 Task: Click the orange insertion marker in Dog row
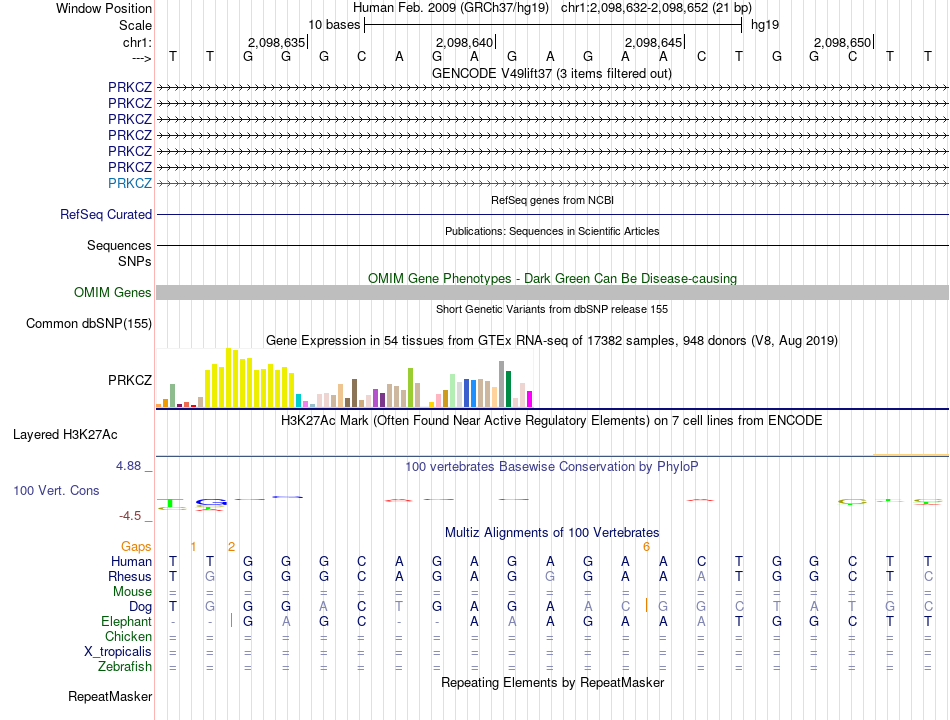tap(646, 605)
